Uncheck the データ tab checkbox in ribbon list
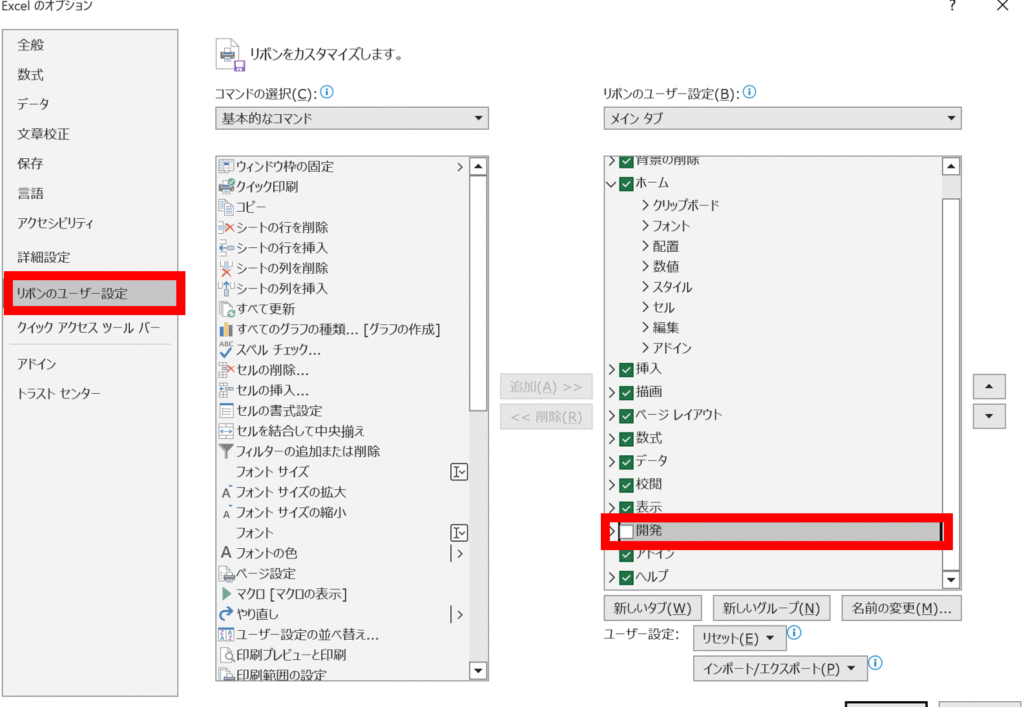The width and height of the screenshot is (1024, 707). pyautogui.click(x=626, y=462)
